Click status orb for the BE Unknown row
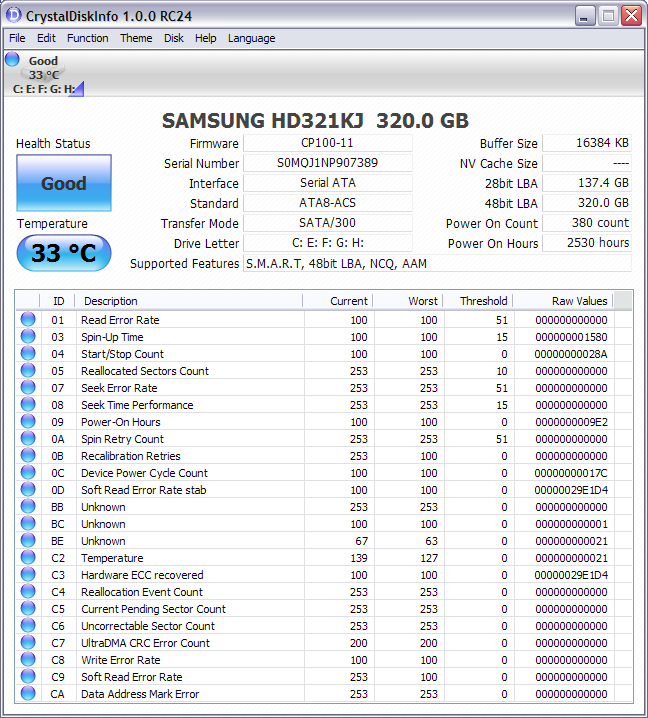 pyautogui.click(x=28, y=540)
